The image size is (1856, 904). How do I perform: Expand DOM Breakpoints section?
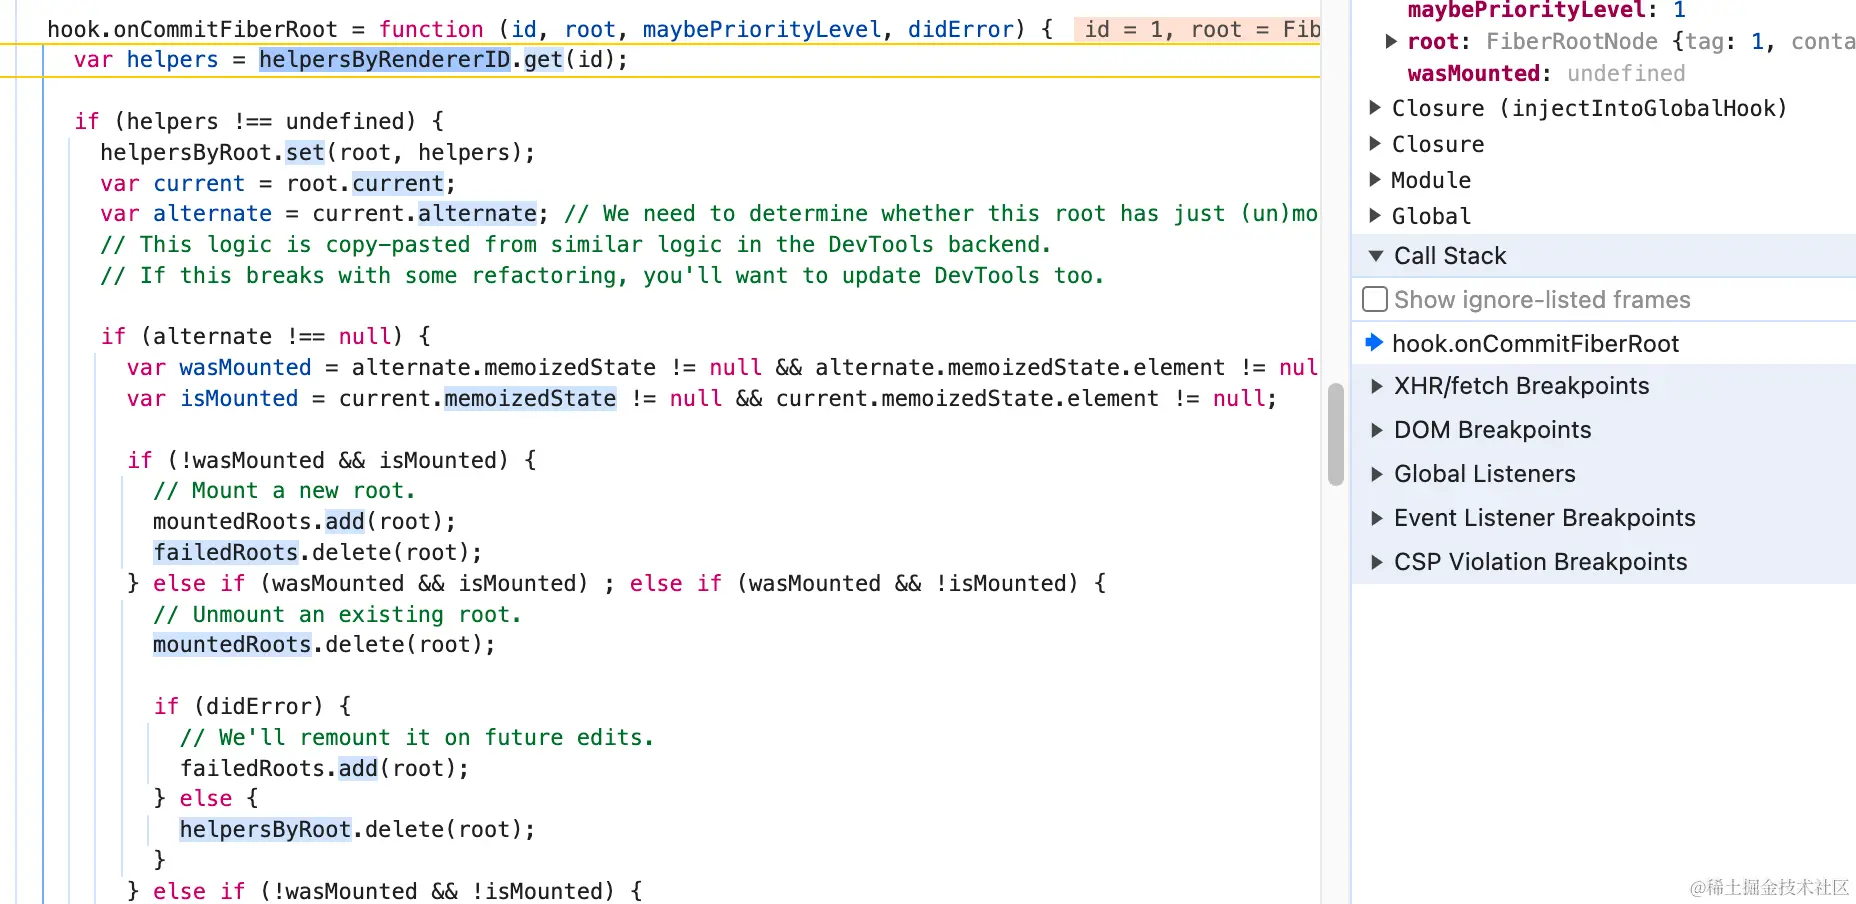[1376, 430]
